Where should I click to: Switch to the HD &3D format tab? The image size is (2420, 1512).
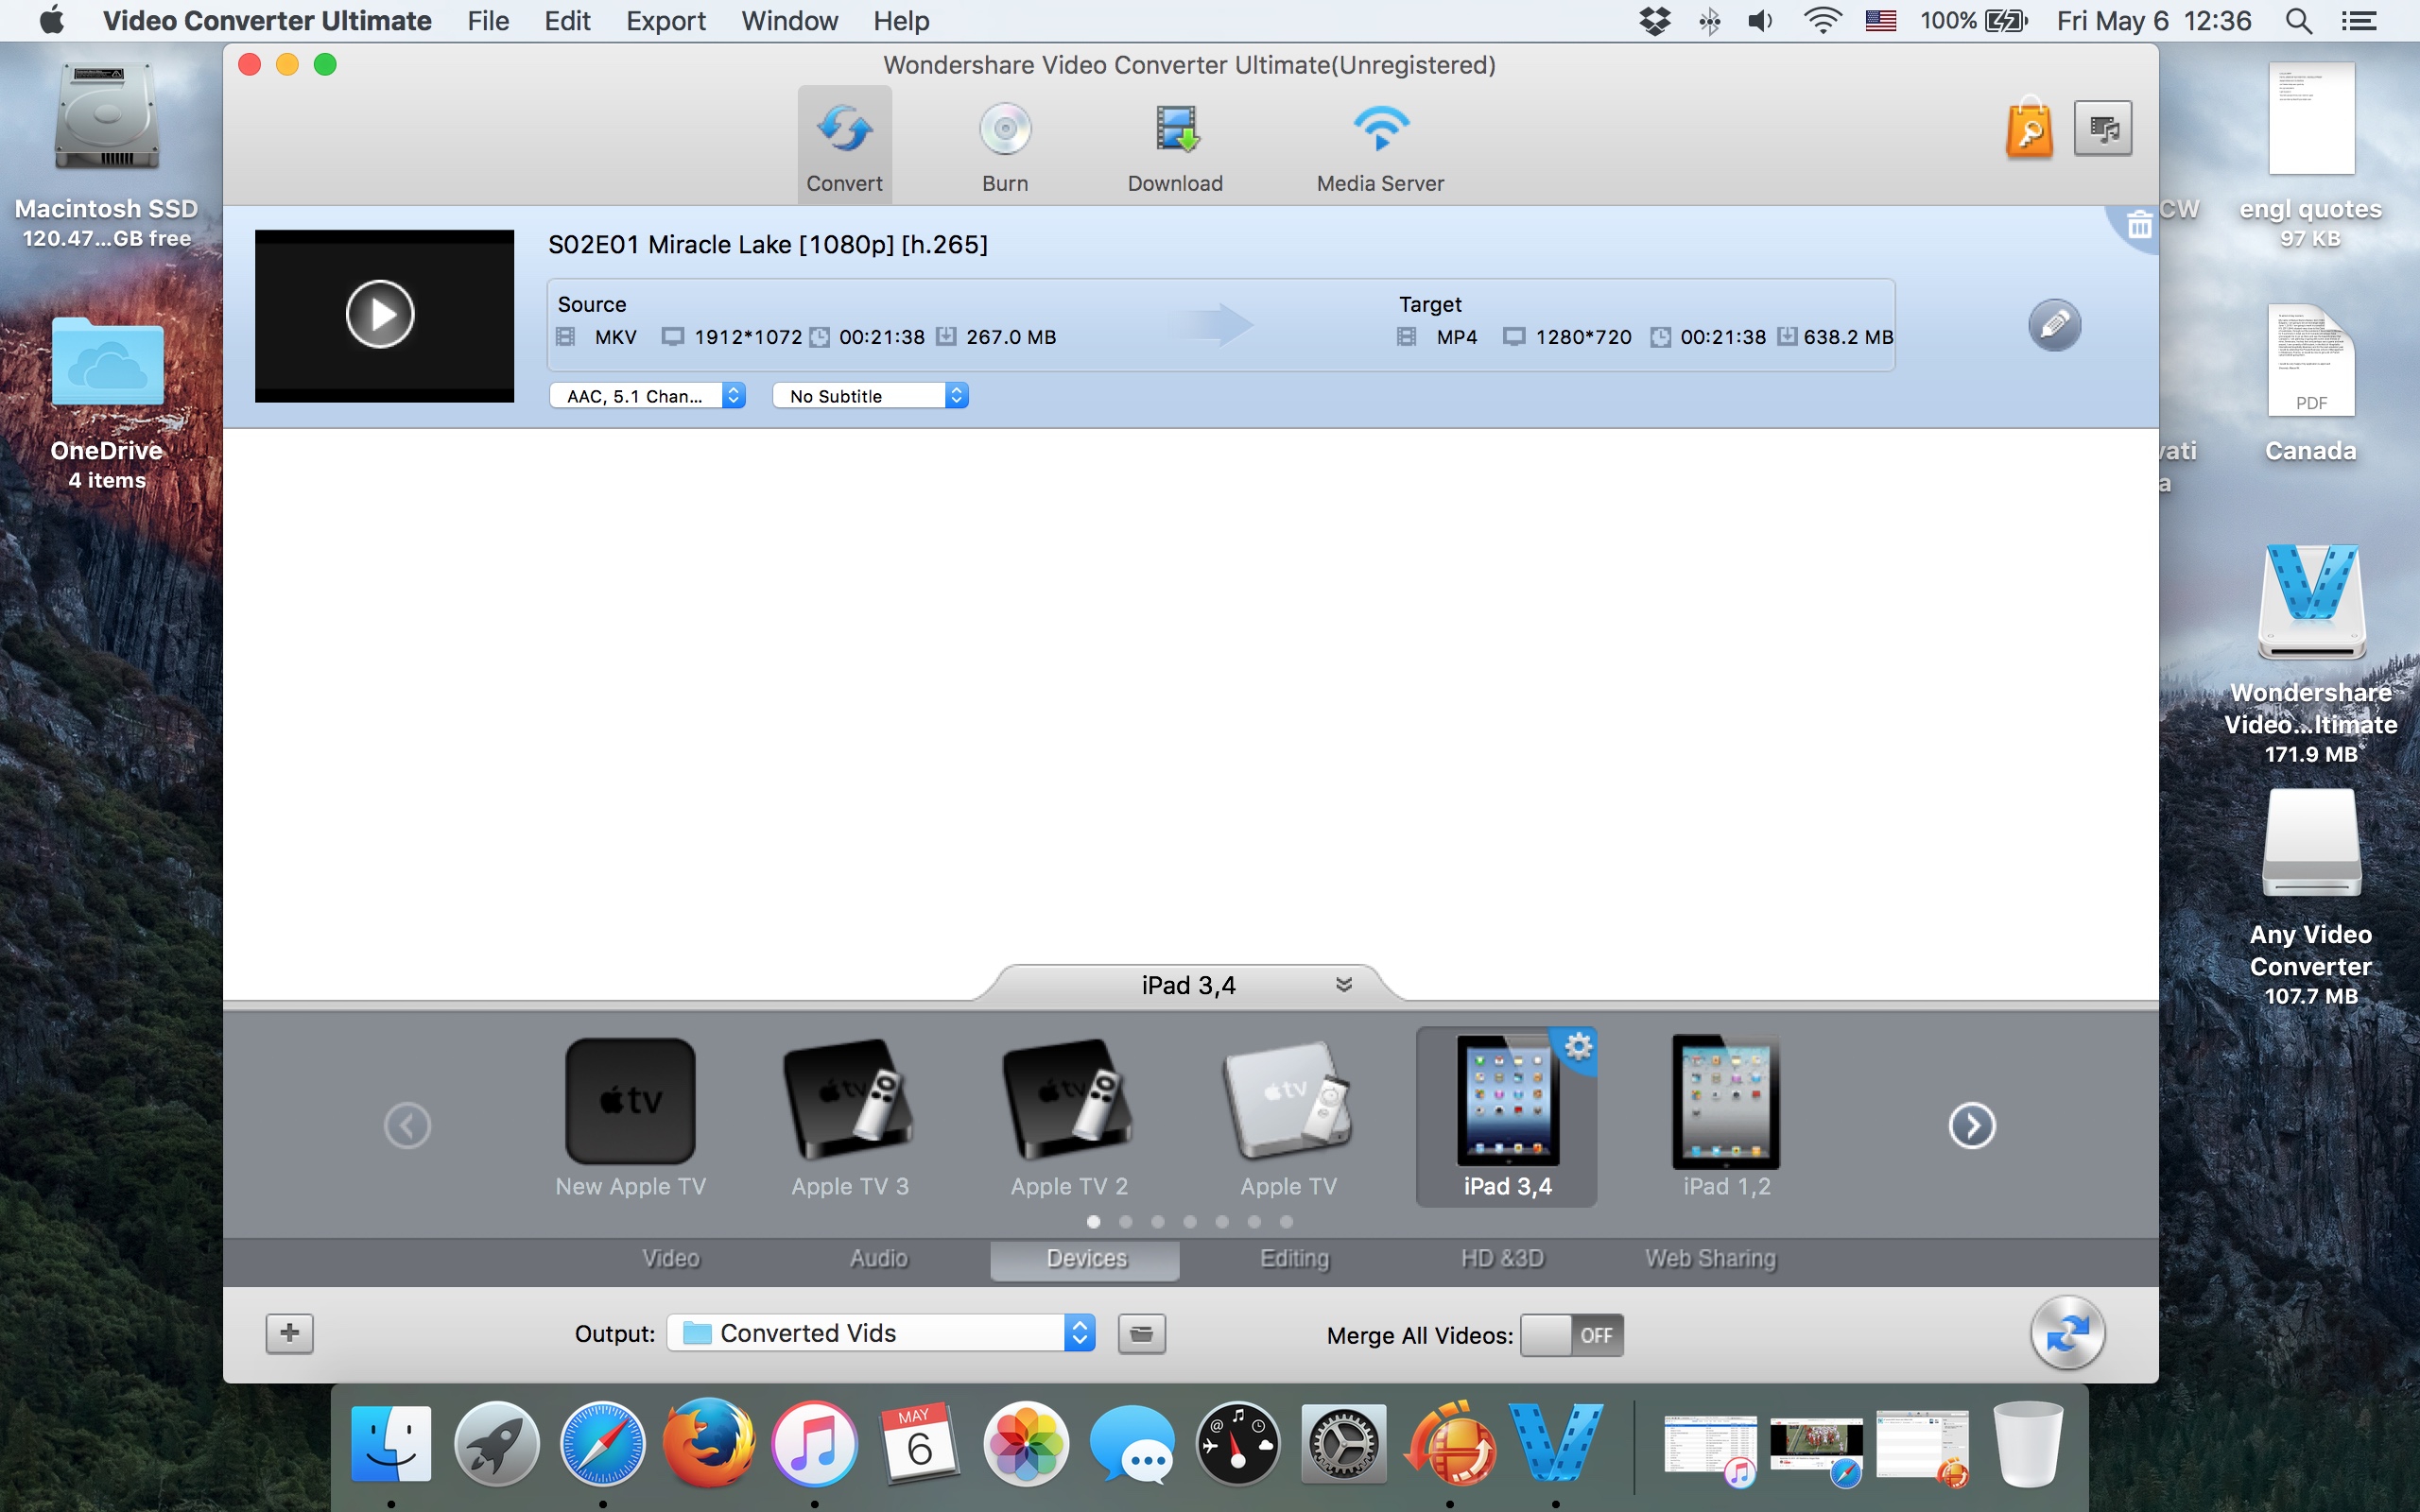point(1502,1259)
